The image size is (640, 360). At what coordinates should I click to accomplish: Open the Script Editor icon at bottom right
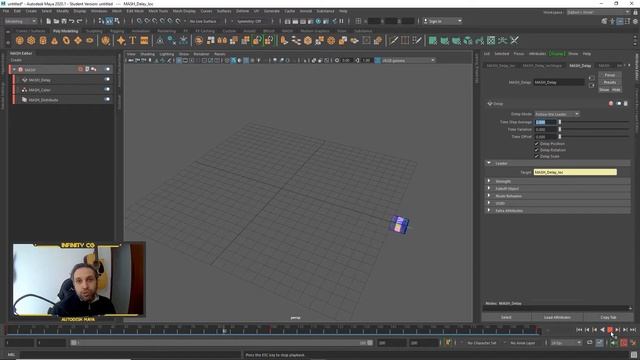[x=633, y=354]
